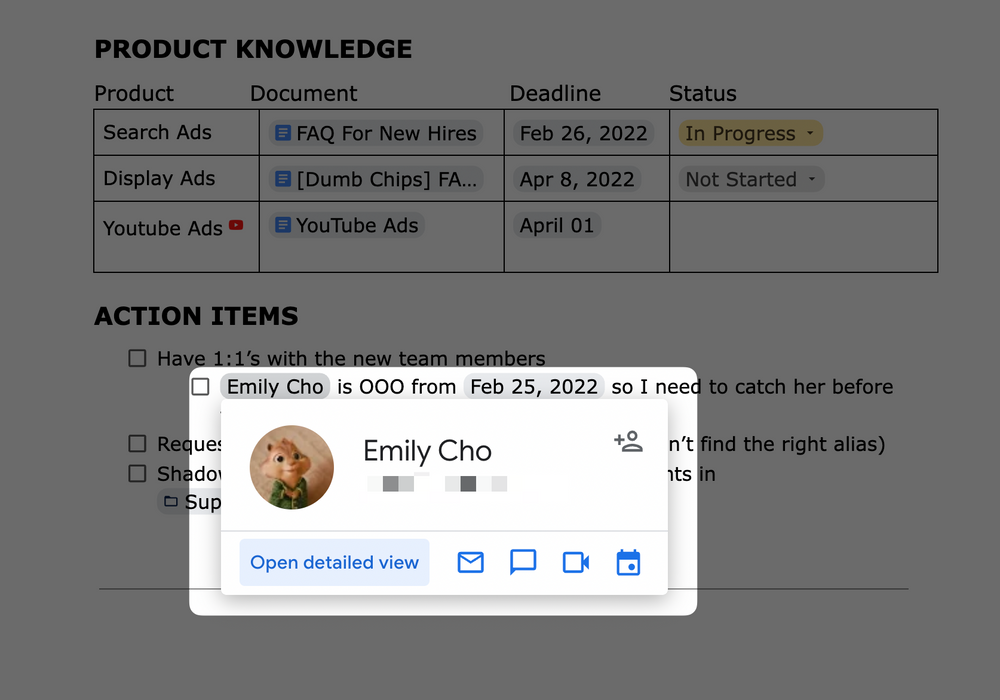
Task: Open the Not Started status dropdown
Action: (750, 179)
